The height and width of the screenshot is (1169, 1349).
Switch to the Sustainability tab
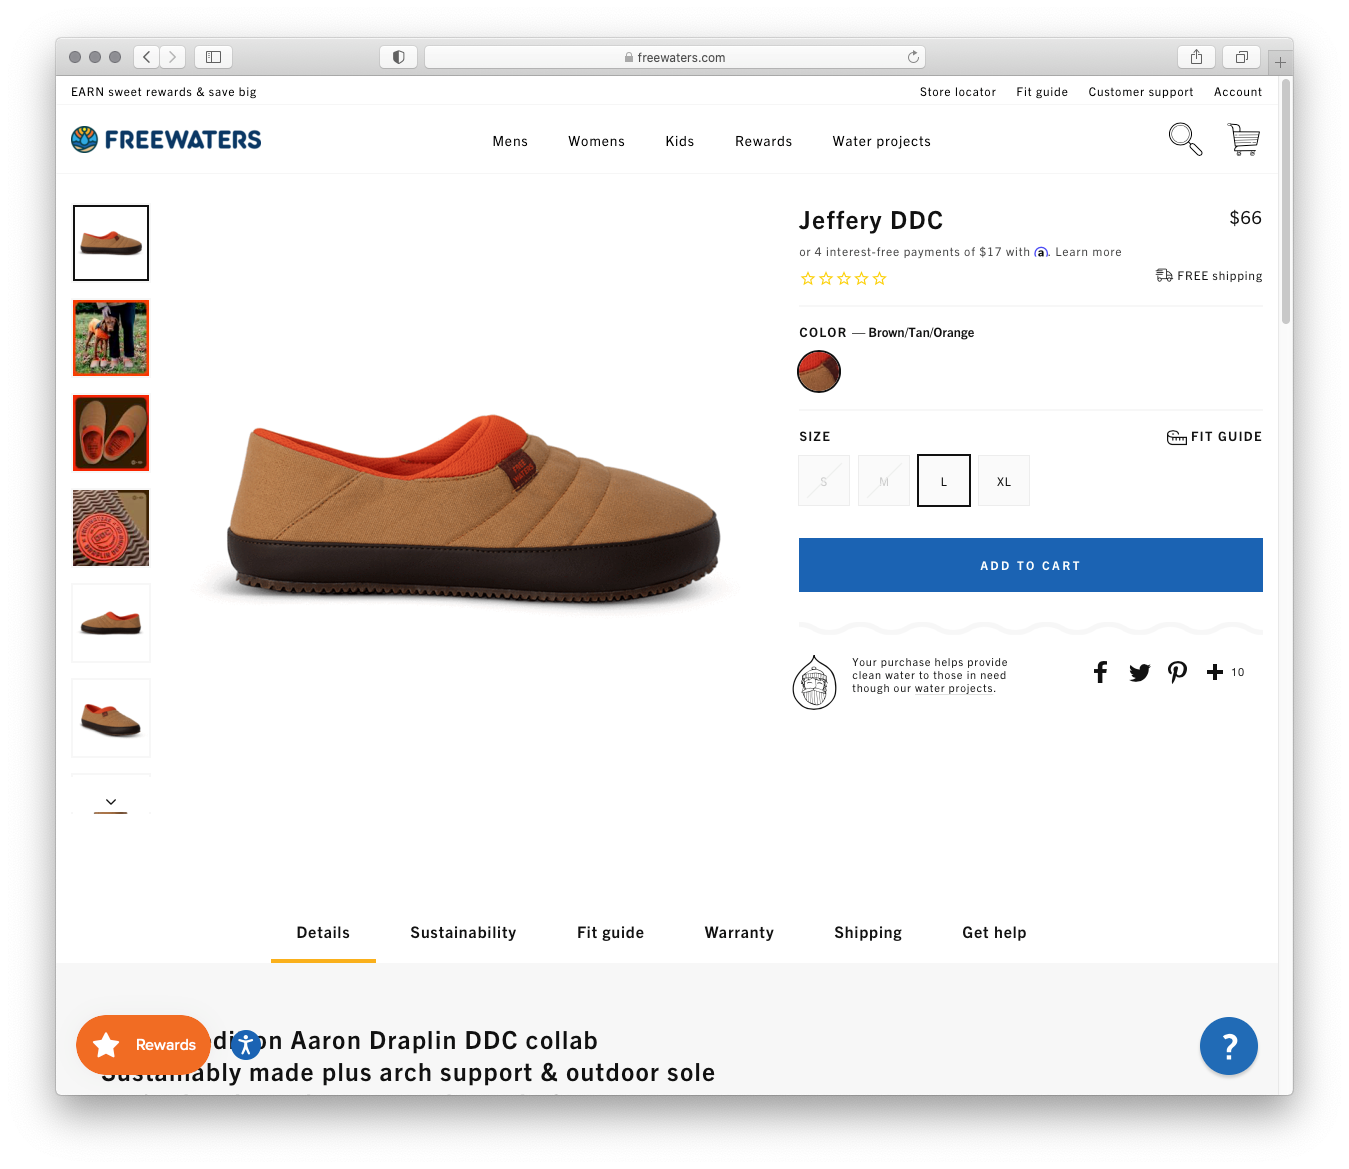point(463,933)
